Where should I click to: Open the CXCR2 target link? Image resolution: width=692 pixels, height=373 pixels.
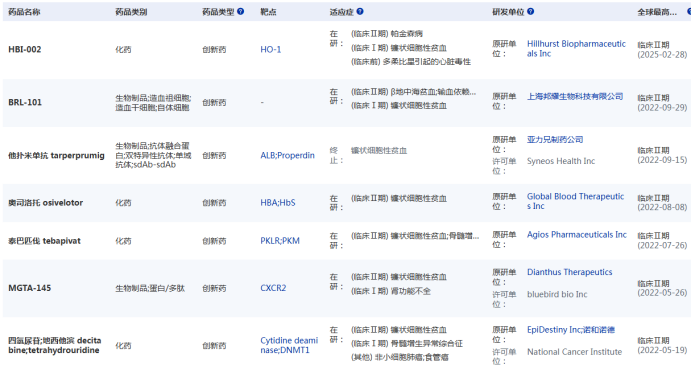coord(273,288)
